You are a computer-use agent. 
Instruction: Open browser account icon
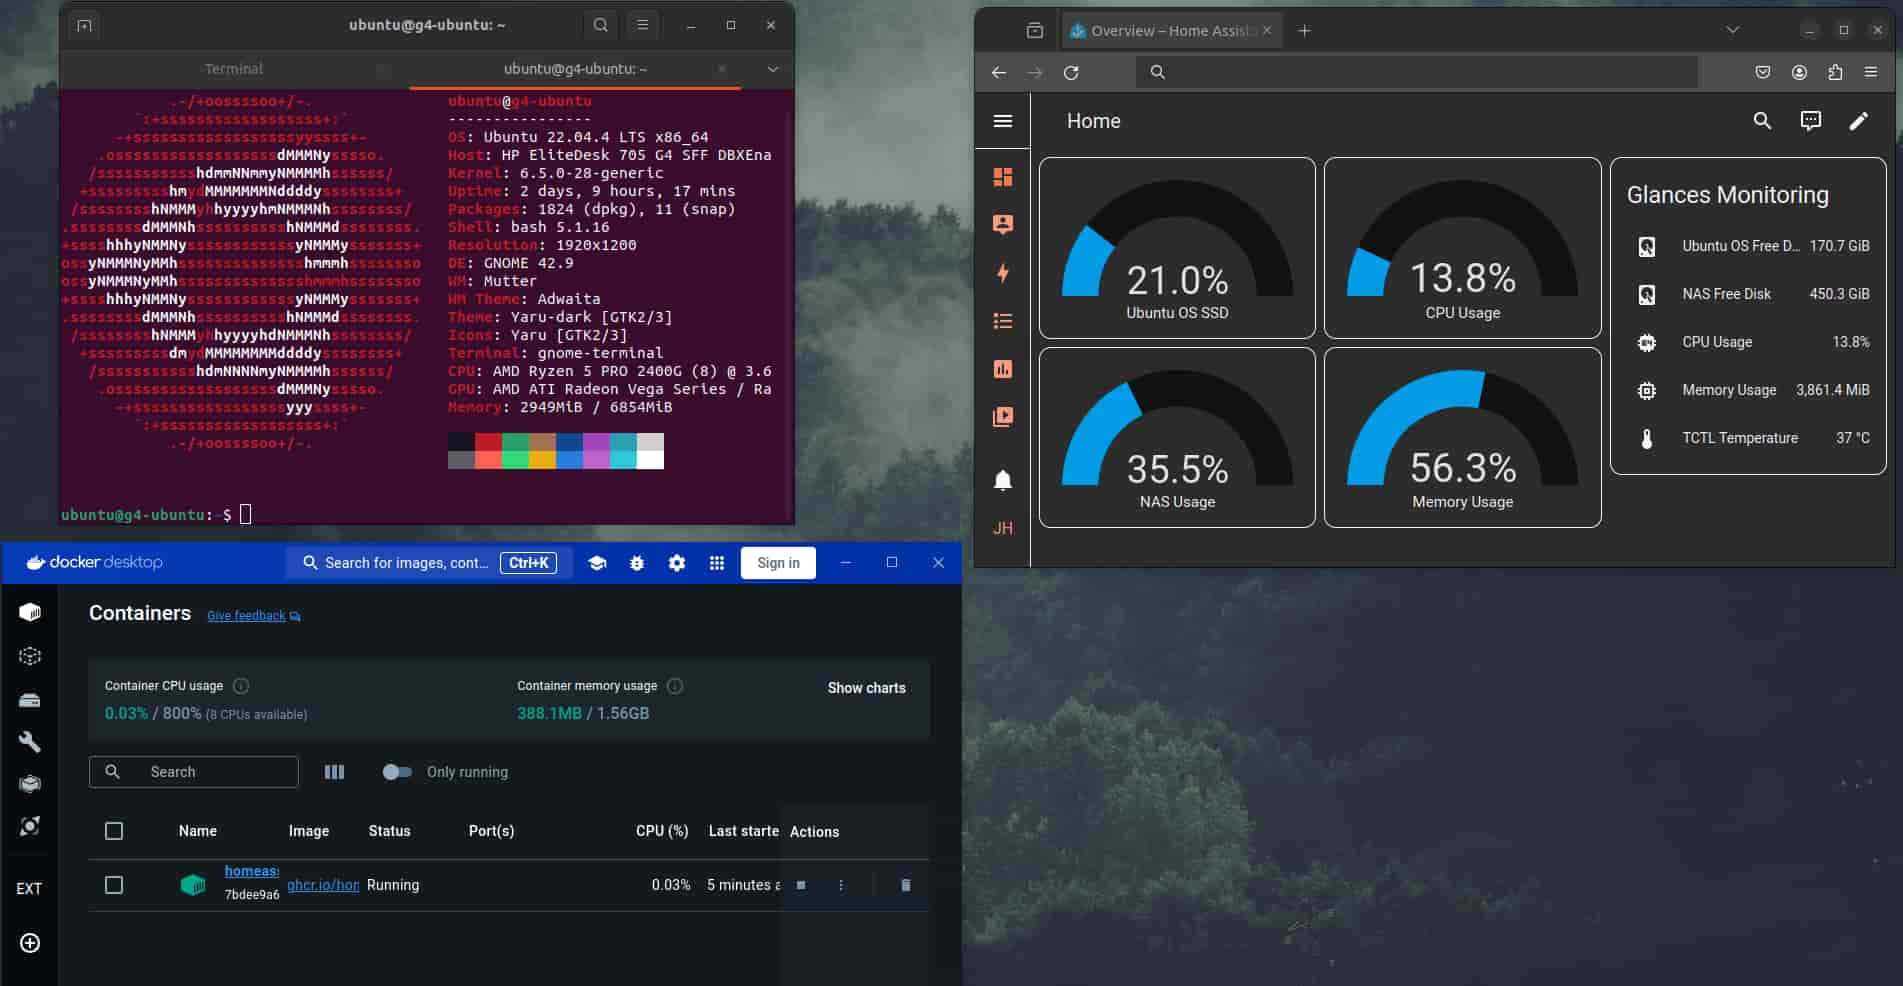[x=1799, y=72]
